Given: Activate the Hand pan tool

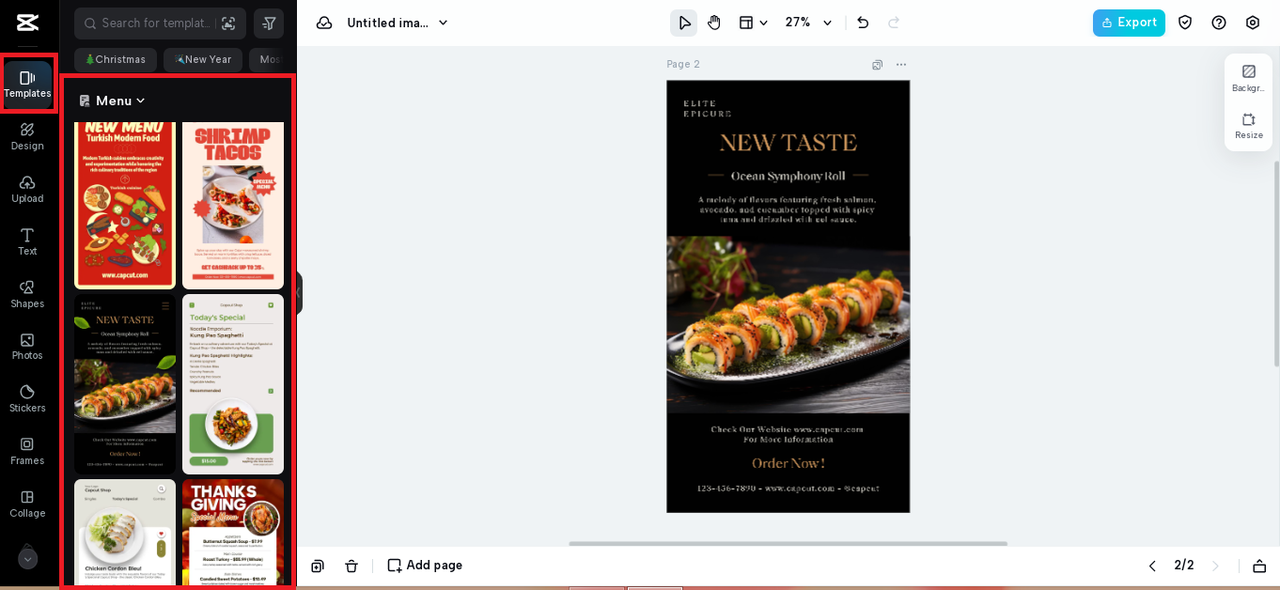Looking at the screenshot, I should point(714,23).
